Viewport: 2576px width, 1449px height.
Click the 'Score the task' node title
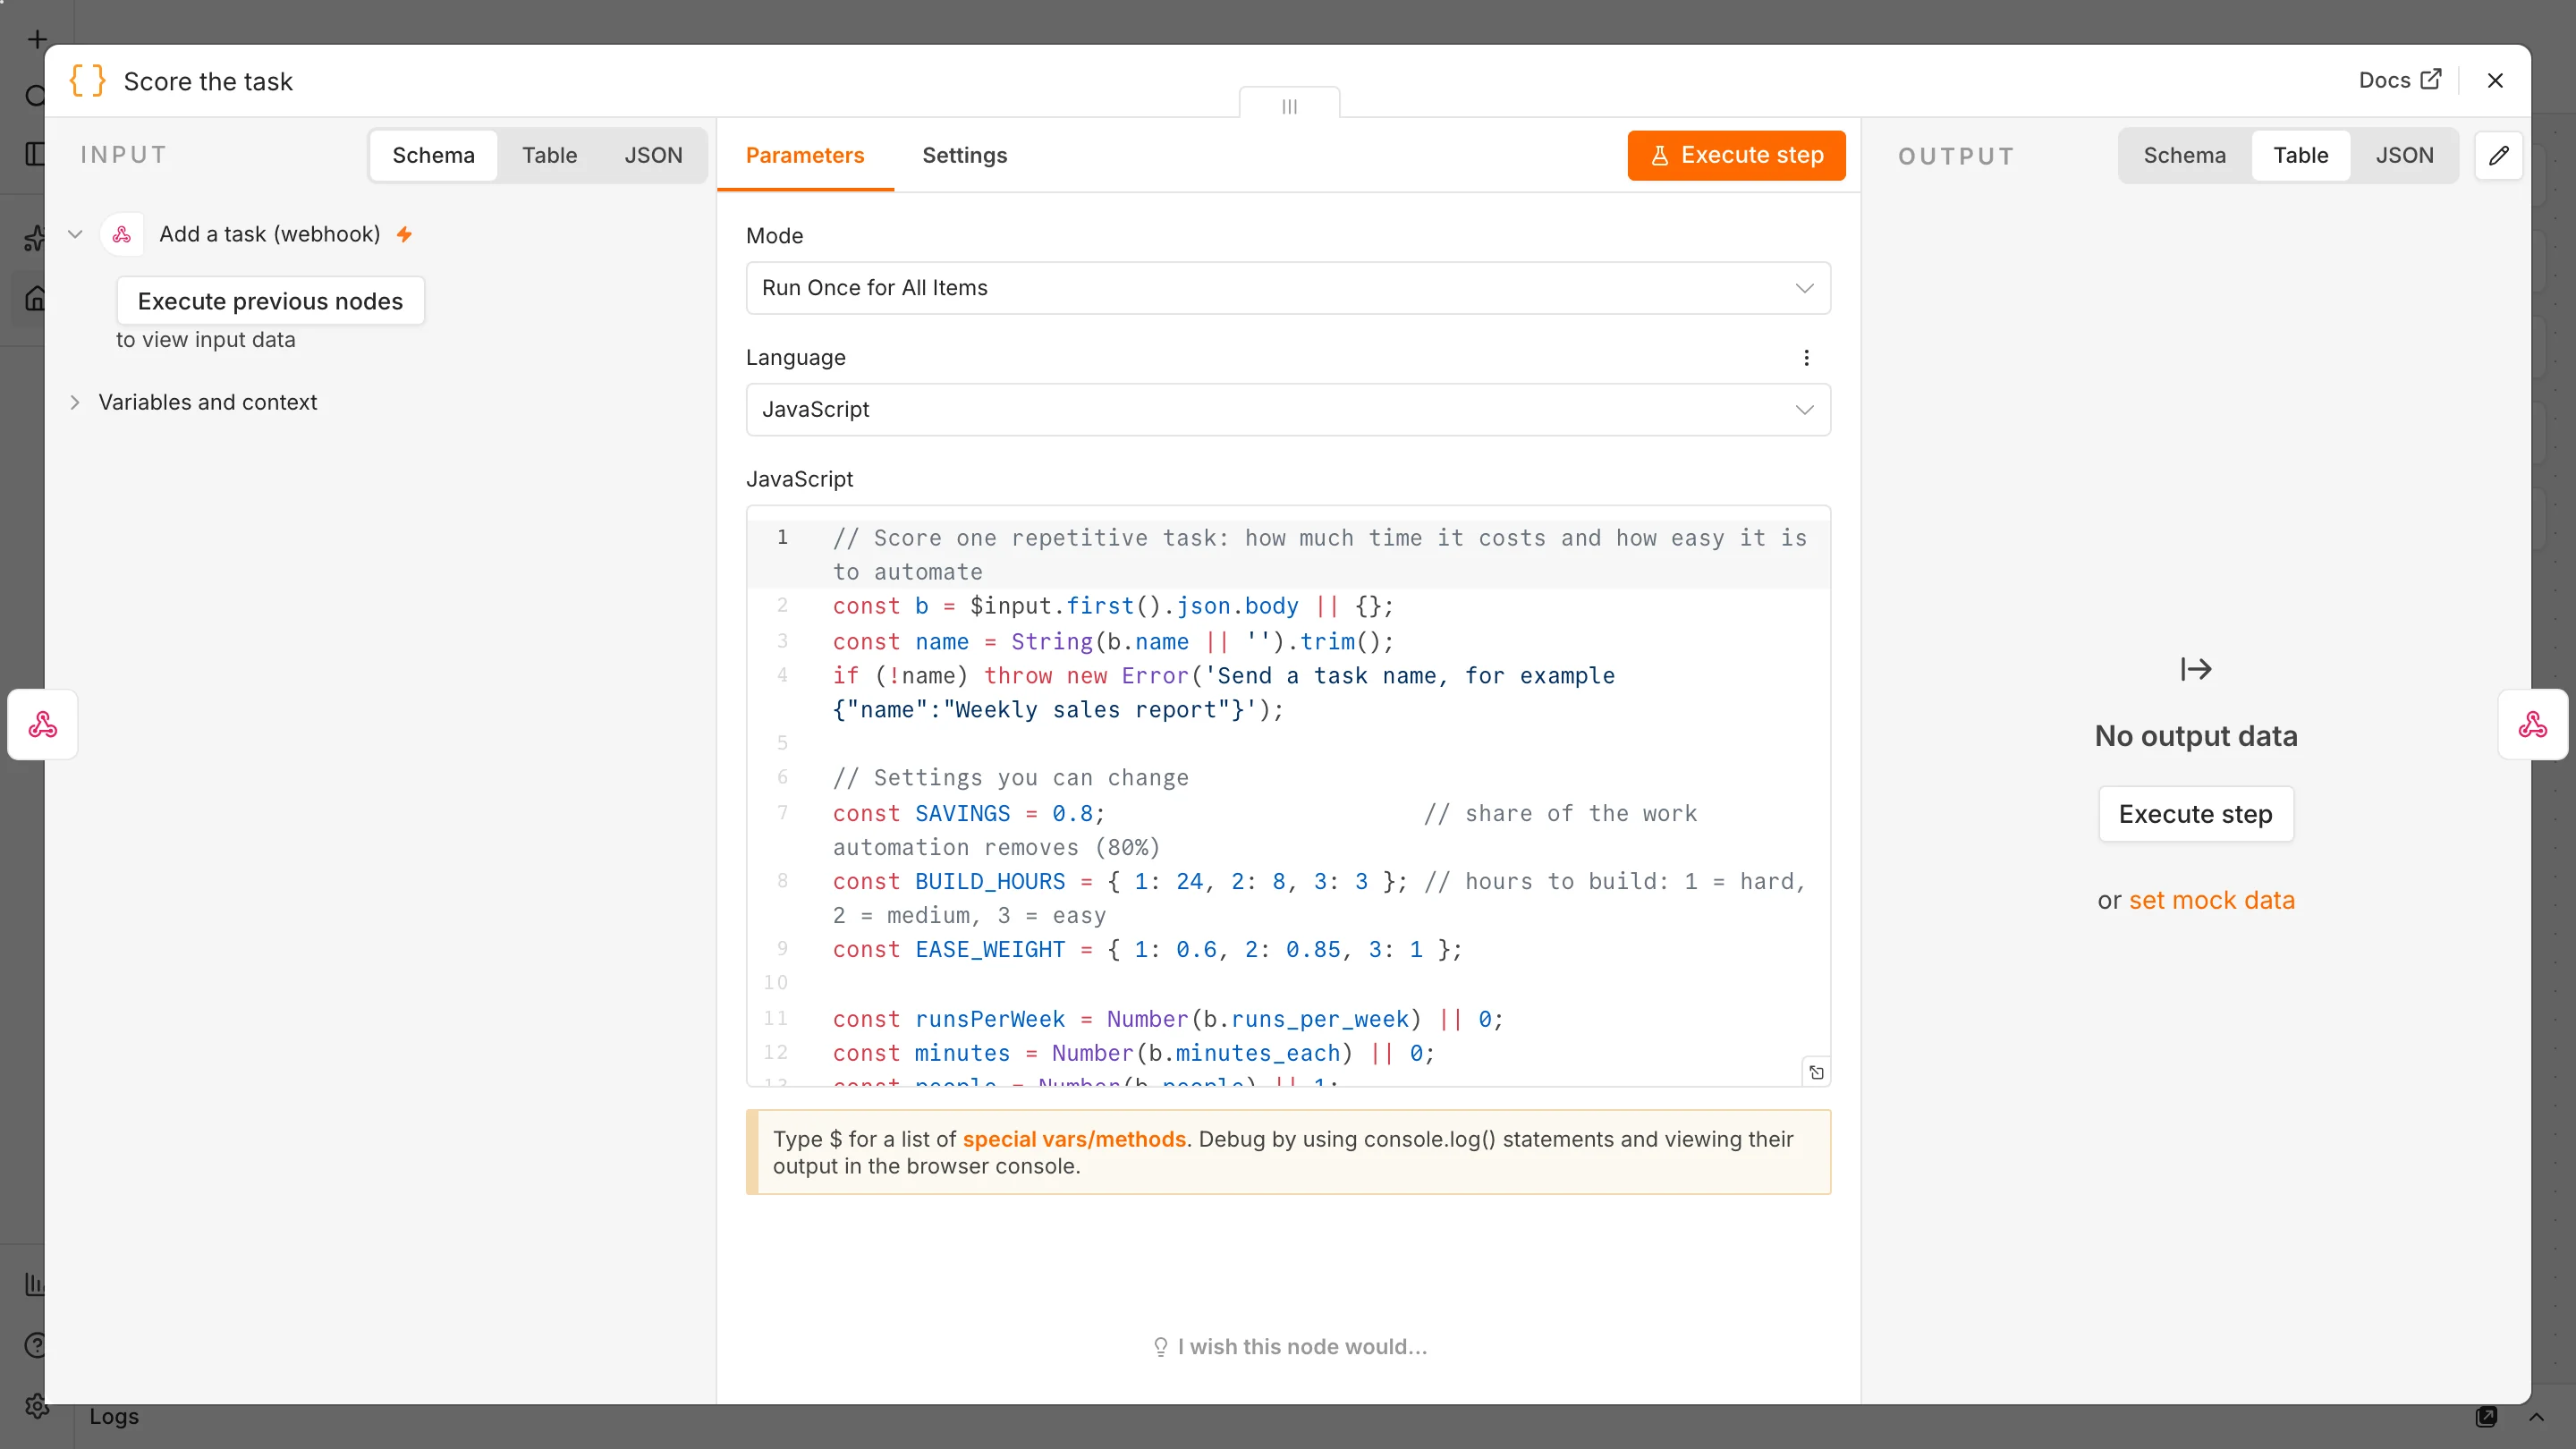(208, 81)
